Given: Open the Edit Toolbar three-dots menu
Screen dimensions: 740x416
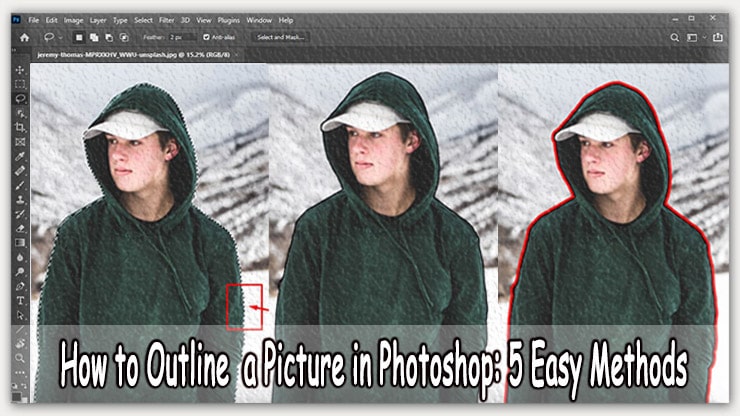Looking at the screenshot, I should click(x=20, y=373).
